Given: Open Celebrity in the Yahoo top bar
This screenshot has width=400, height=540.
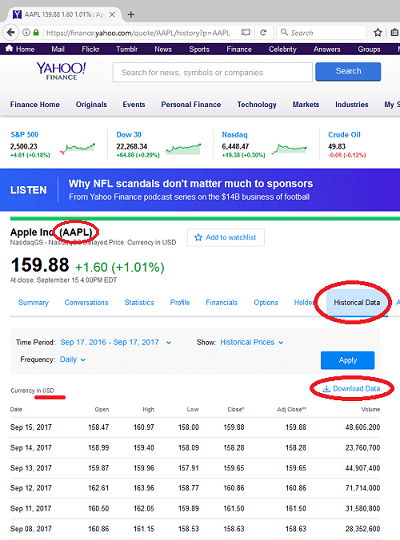Looking at the screenshot, I should 283,49.
